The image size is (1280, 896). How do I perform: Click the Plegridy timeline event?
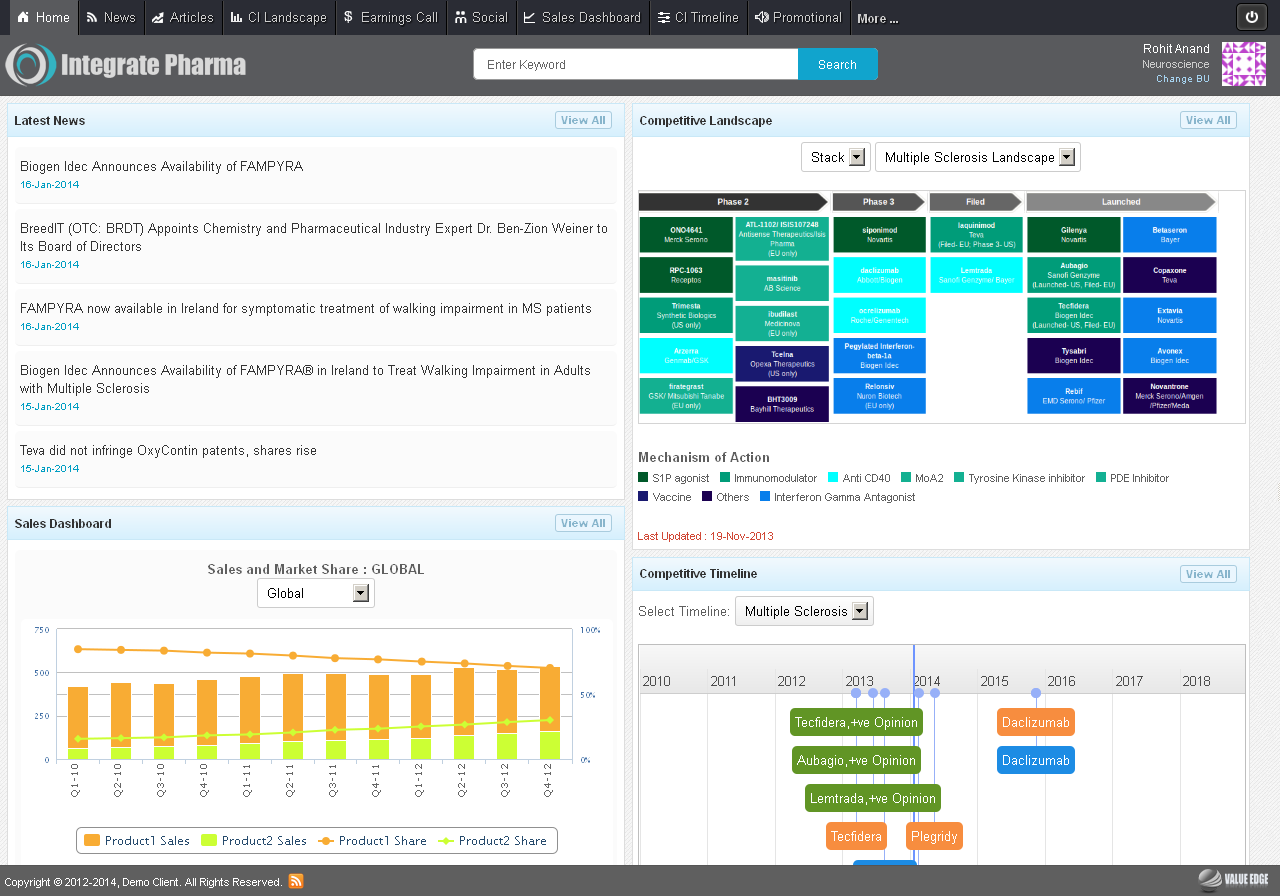click(x=934, y=836)
